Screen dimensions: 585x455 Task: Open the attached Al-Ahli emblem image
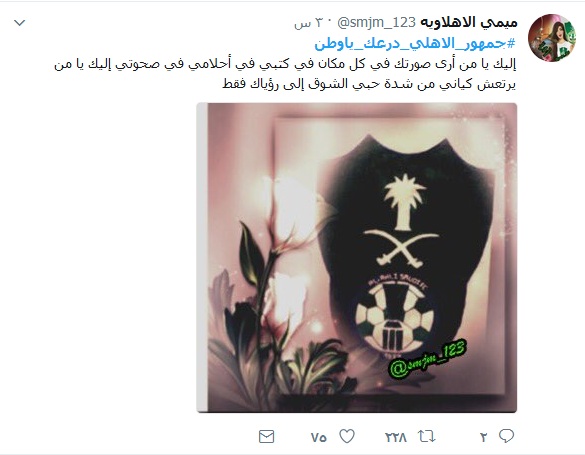tap(357, 258)
